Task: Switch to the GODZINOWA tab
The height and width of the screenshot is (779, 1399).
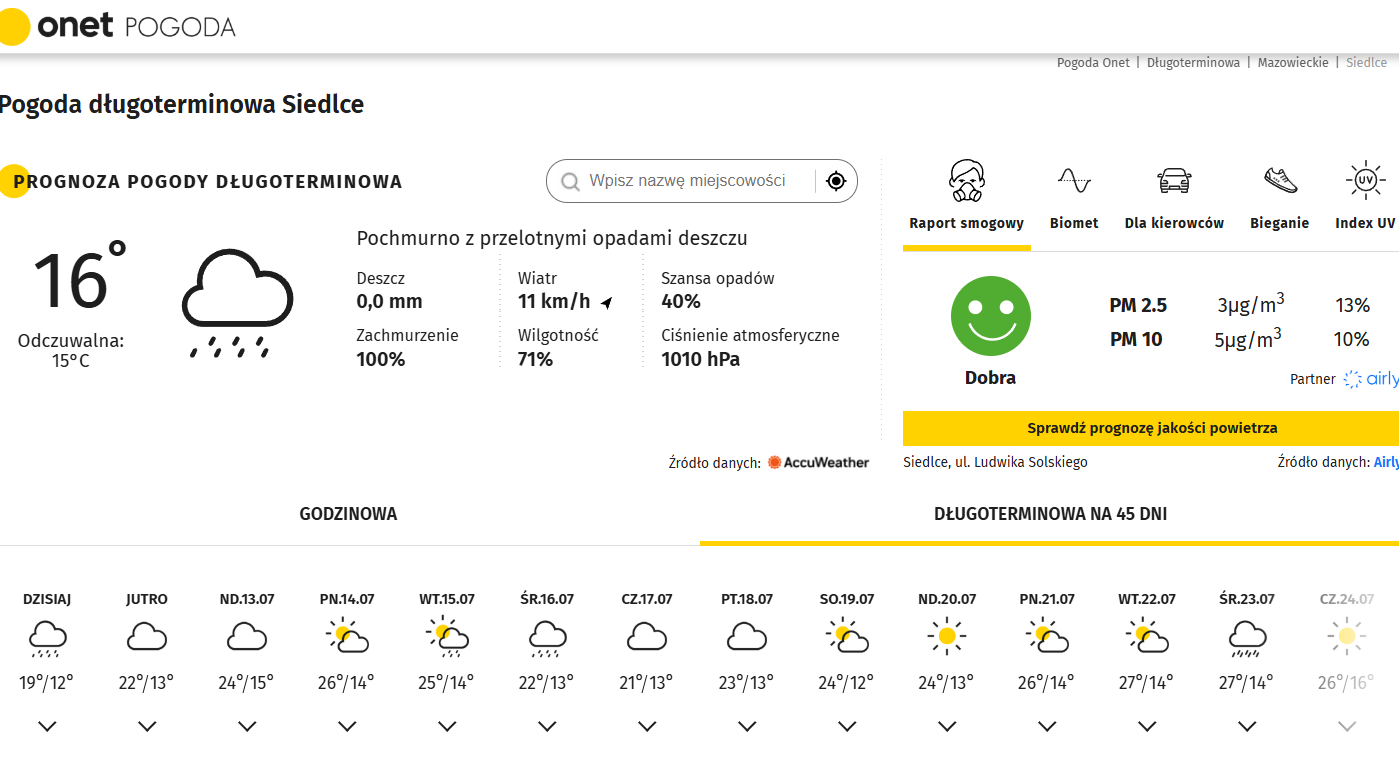Action: (x=348, y=514)
